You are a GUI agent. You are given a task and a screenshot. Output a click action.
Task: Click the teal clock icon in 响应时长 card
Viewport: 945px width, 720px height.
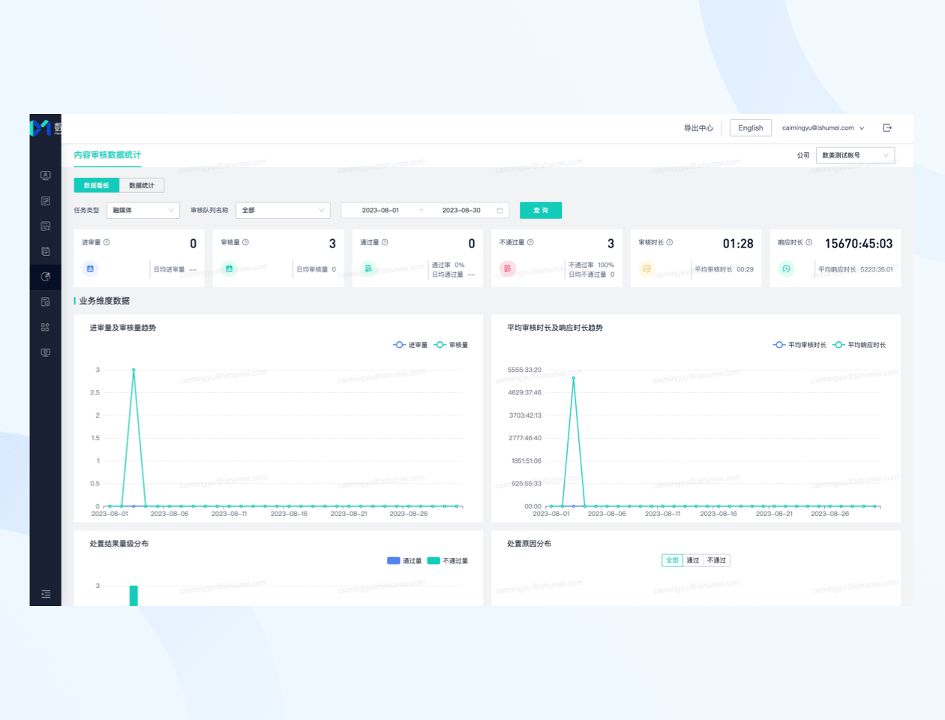click(786, 269)
